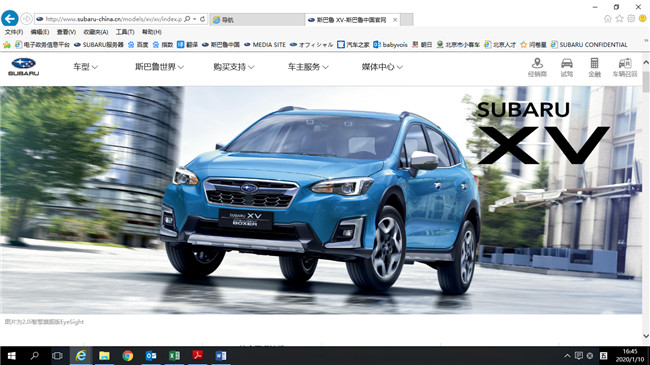Open the SUBARU CONFIDENTIAL bookmark
The width and height of the screenshot is (650, 365).
(x=589, y=44)
